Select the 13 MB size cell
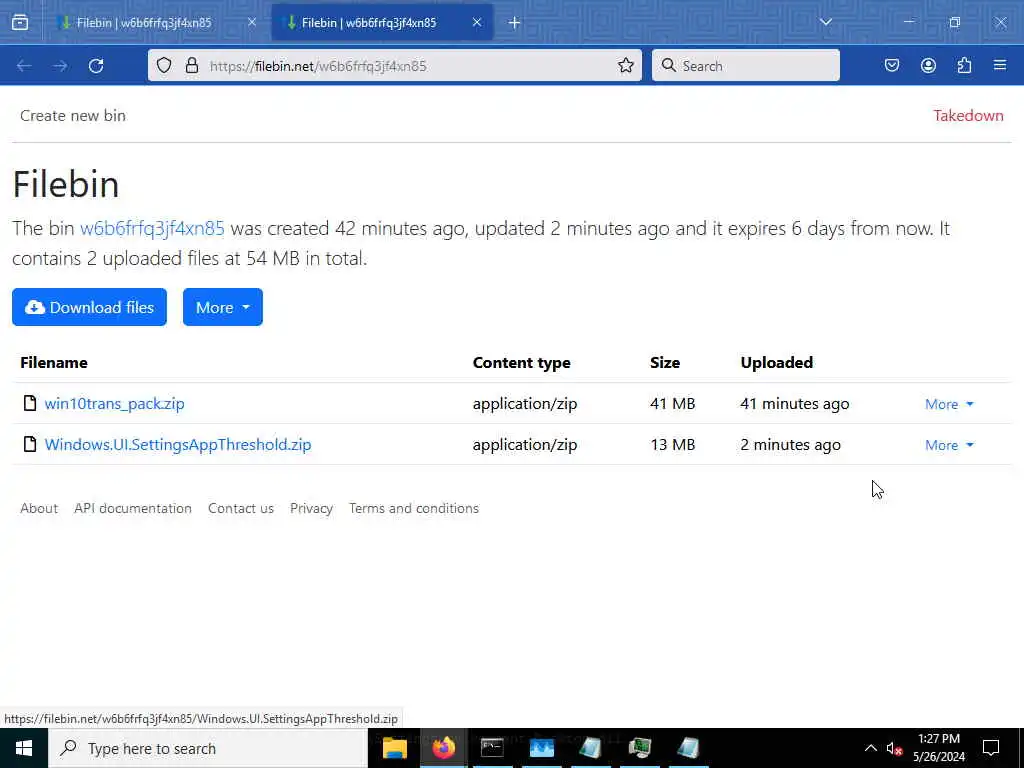This screenshot has height=768, width=1024. pos(673,445)
